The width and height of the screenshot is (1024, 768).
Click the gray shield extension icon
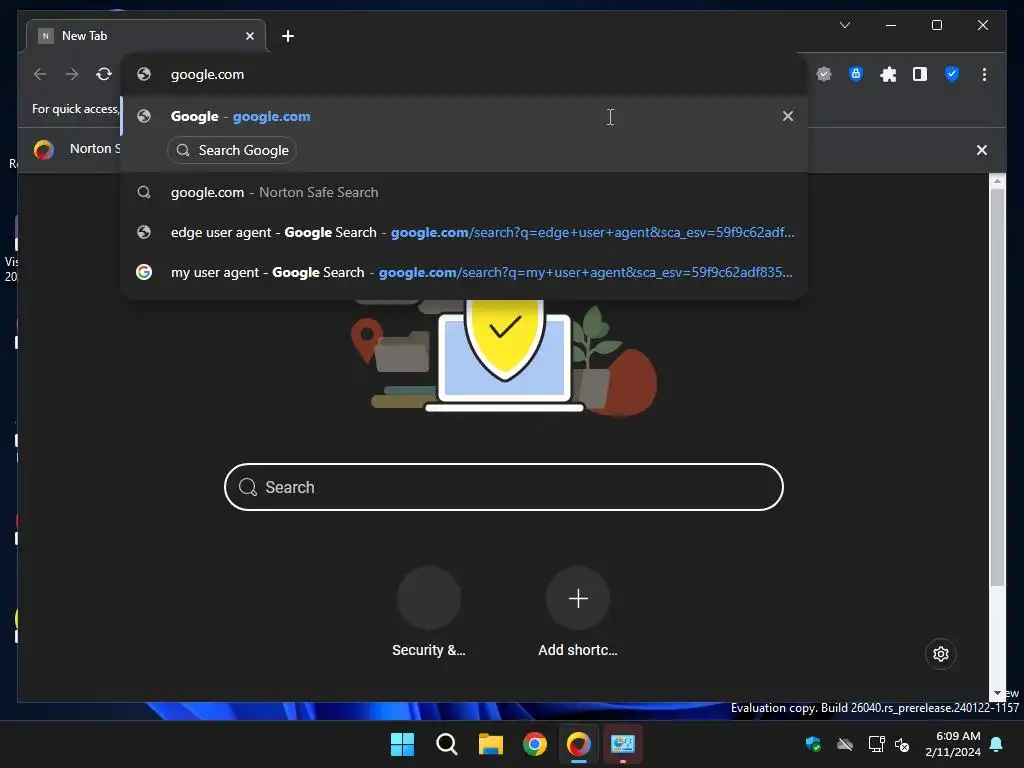(x=824, y=74)
